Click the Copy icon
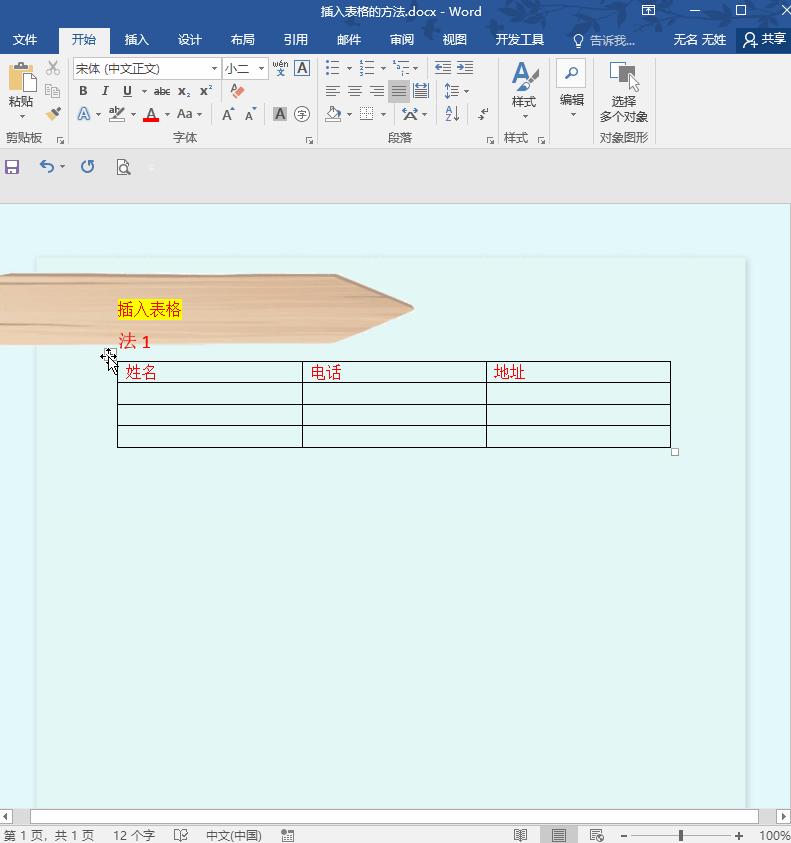Image resolution: width=791 pixels, height=843 pixels. 53,90
